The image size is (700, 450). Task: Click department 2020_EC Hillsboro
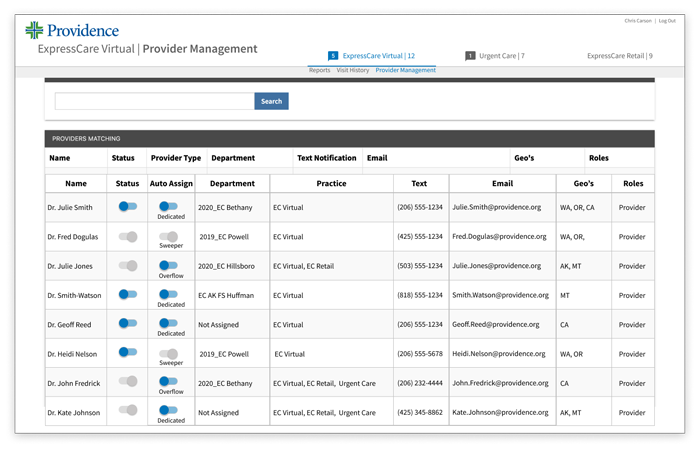226,266
